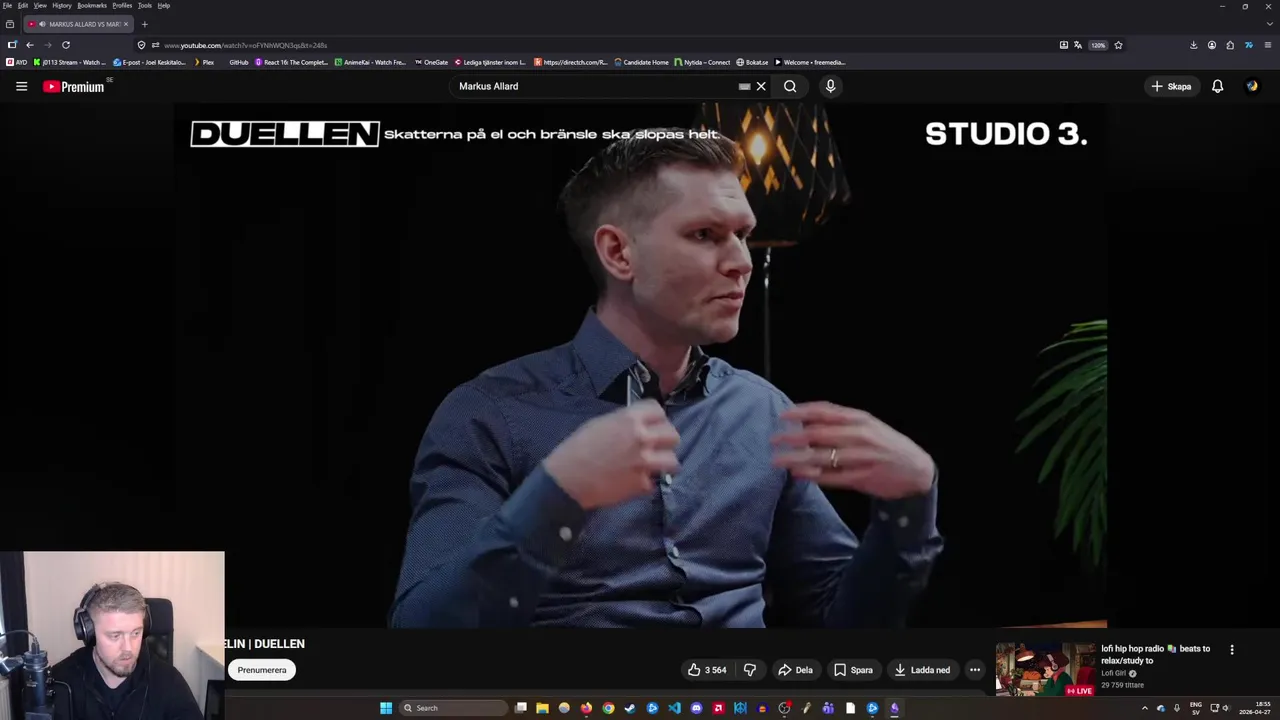Open the Bokat.se bookmark
1280x720 pixels.
coord(752,62)
